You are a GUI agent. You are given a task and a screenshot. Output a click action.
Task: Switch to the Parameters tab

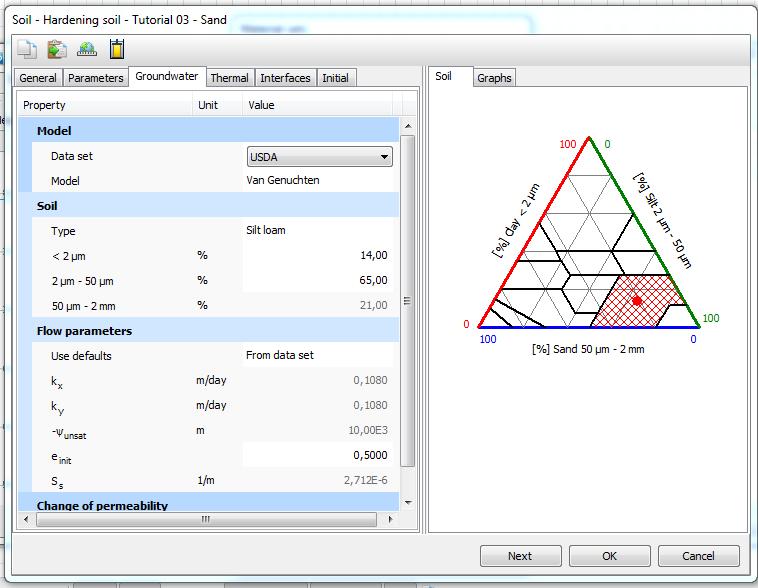tap(95, 78)
